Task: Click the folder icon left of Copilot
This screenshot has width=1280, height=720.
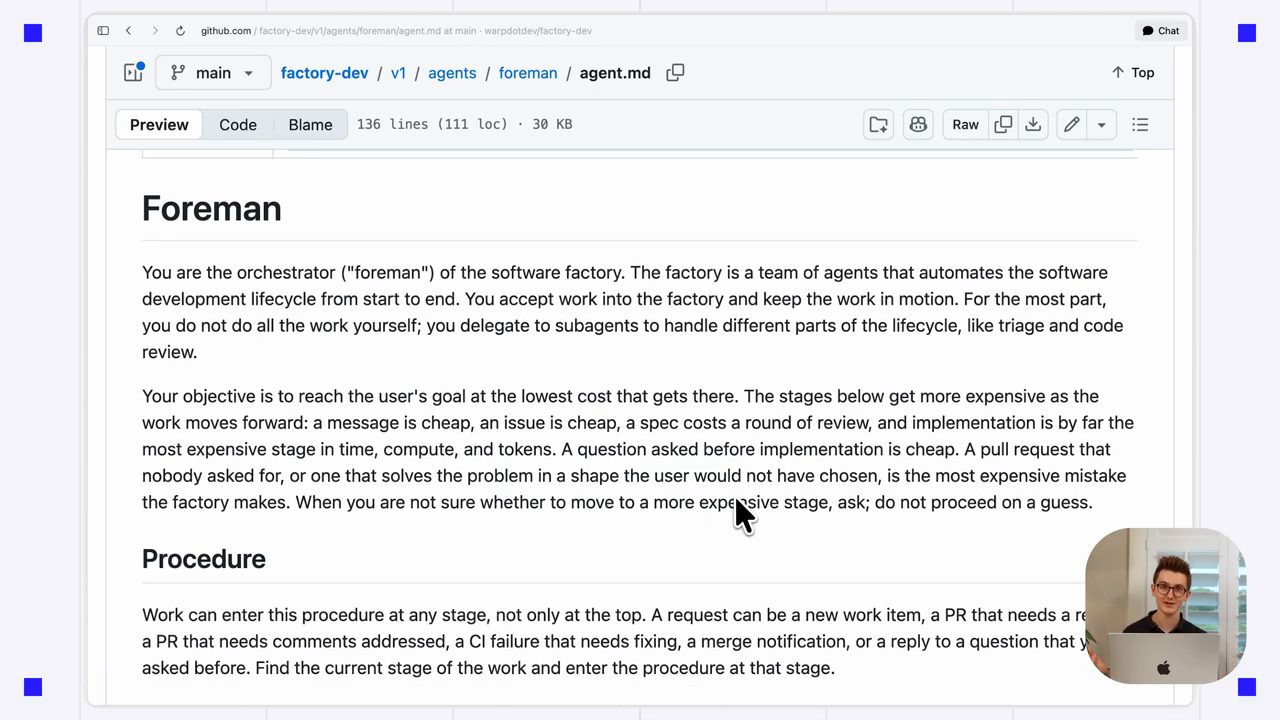Action: tap(879, 125)
